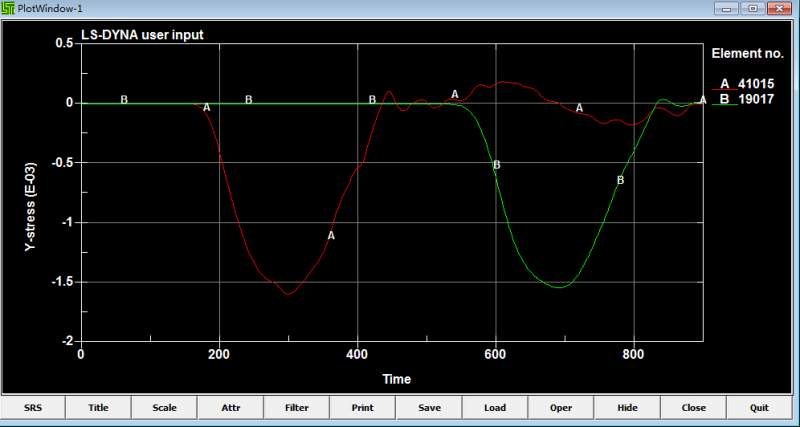Click the y-axis tick label -0.5
This screenshot has height=427, width=800.
point(63,163)
